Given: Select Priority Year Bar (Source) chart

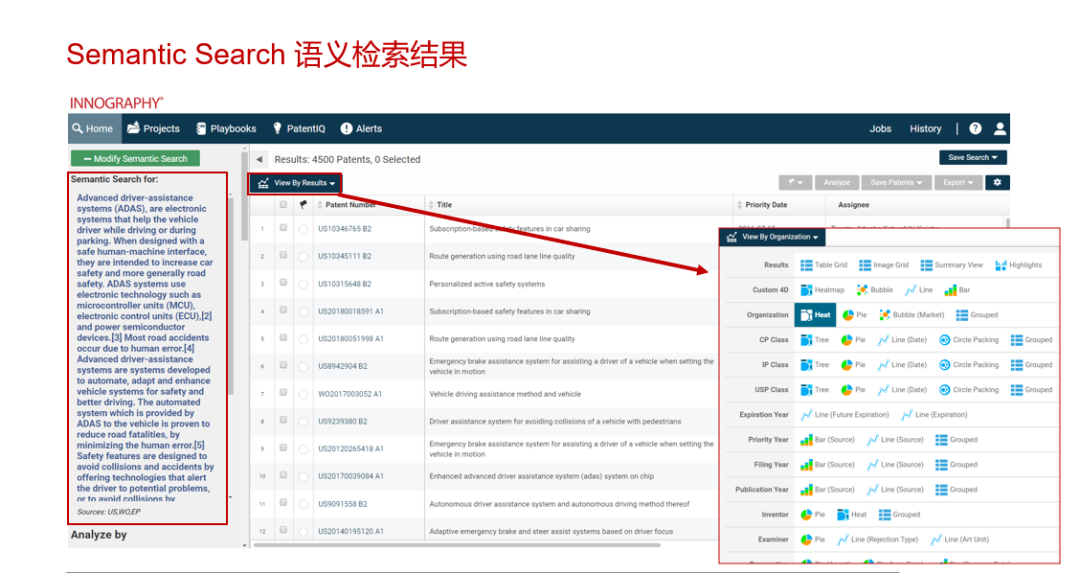Looking at the screenshot, I should coord(827,440).
